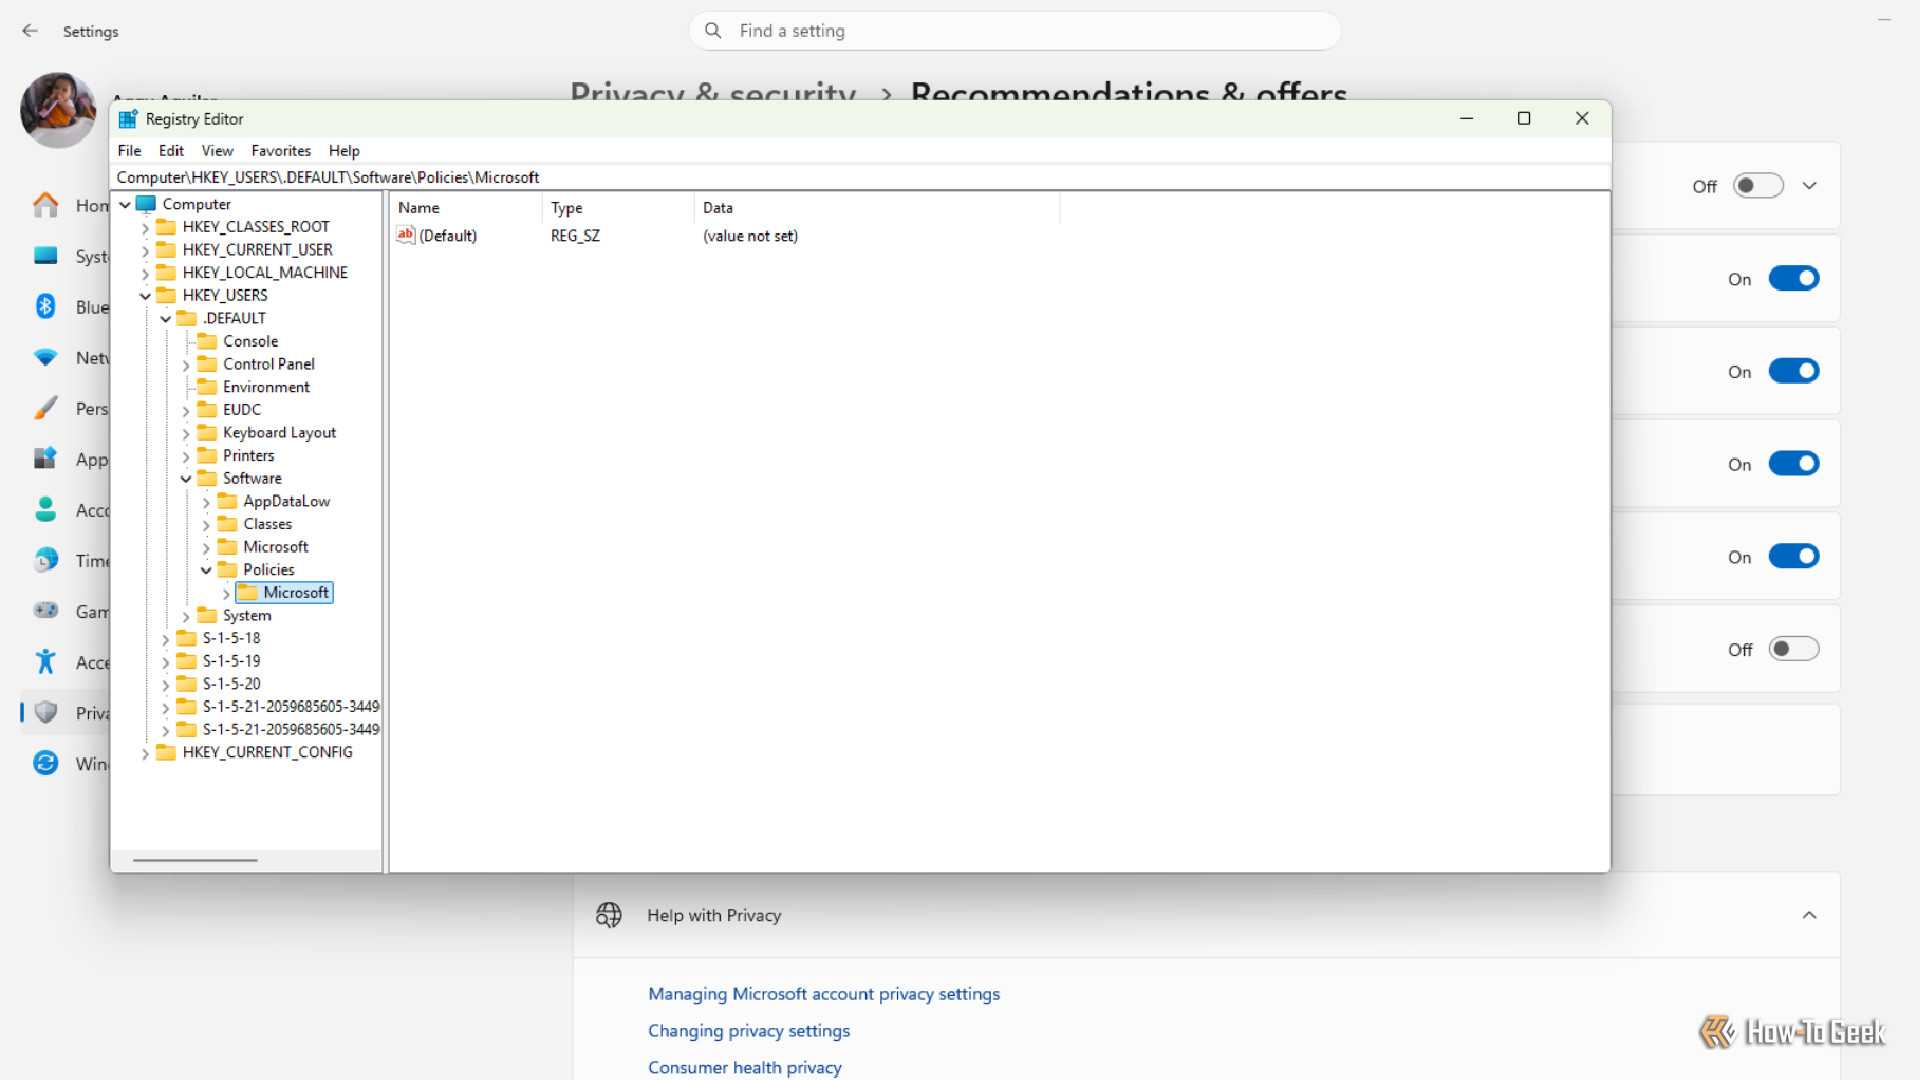
Task: Open Changing privacy settings link
Action: pos(749,1031)
